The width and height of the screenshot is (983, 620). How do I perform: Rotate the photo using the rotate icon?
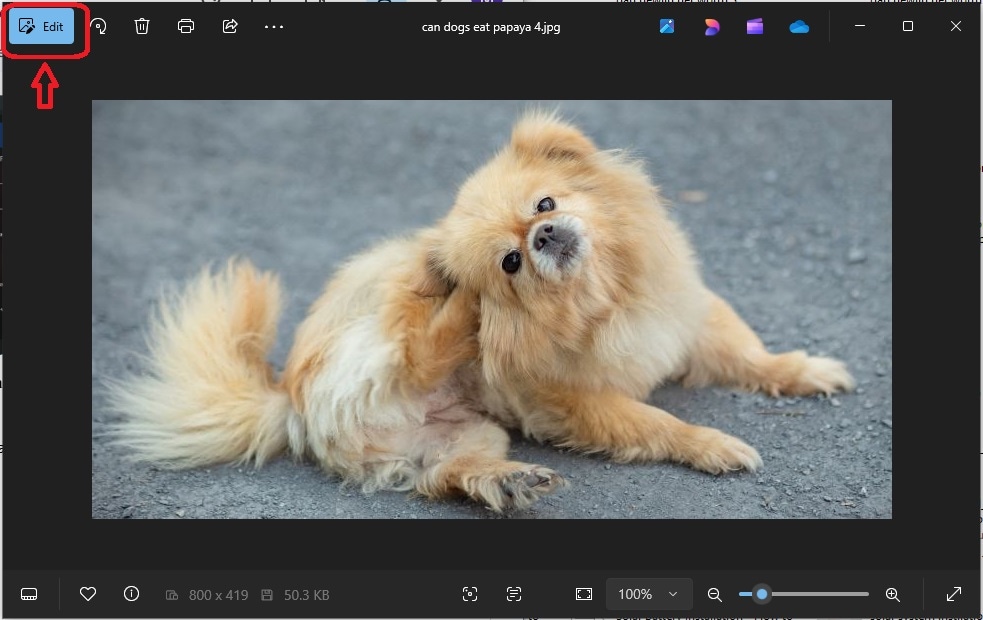(x=99, y=27)
